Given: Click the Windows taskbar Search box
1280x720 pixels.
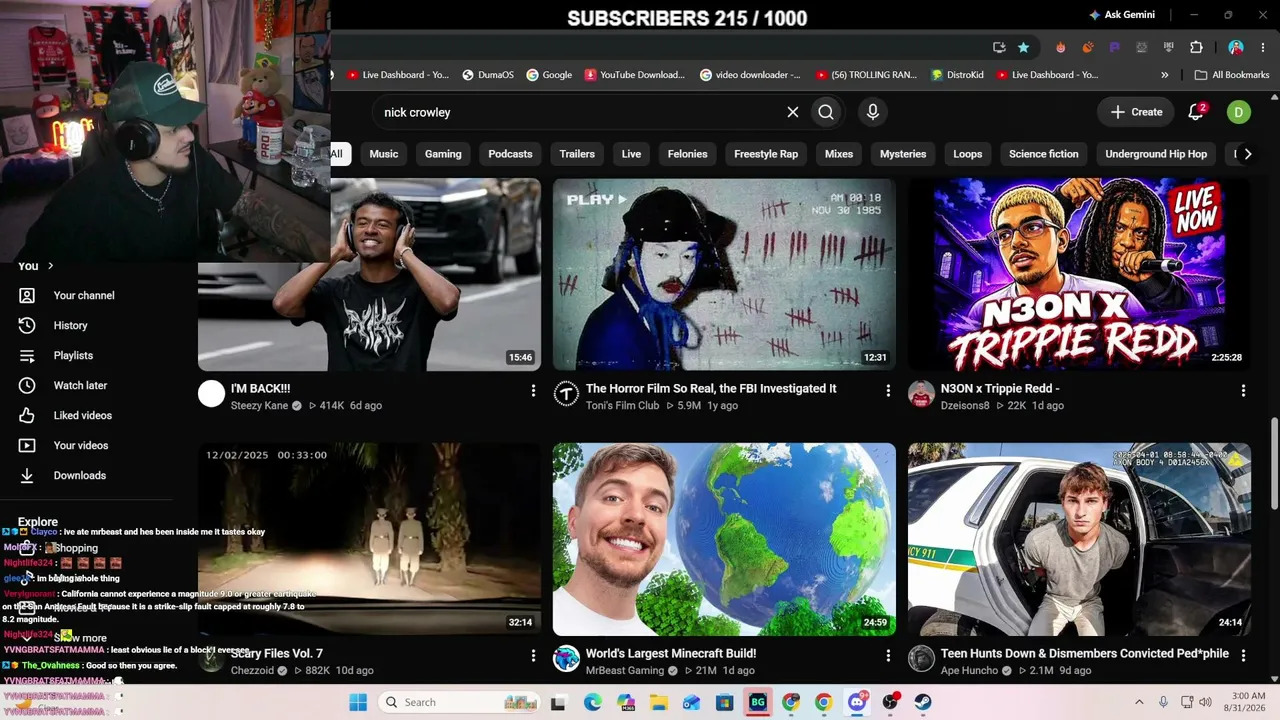Looking at the screenshot, I should pyautogui.click(x=459, y=702).
